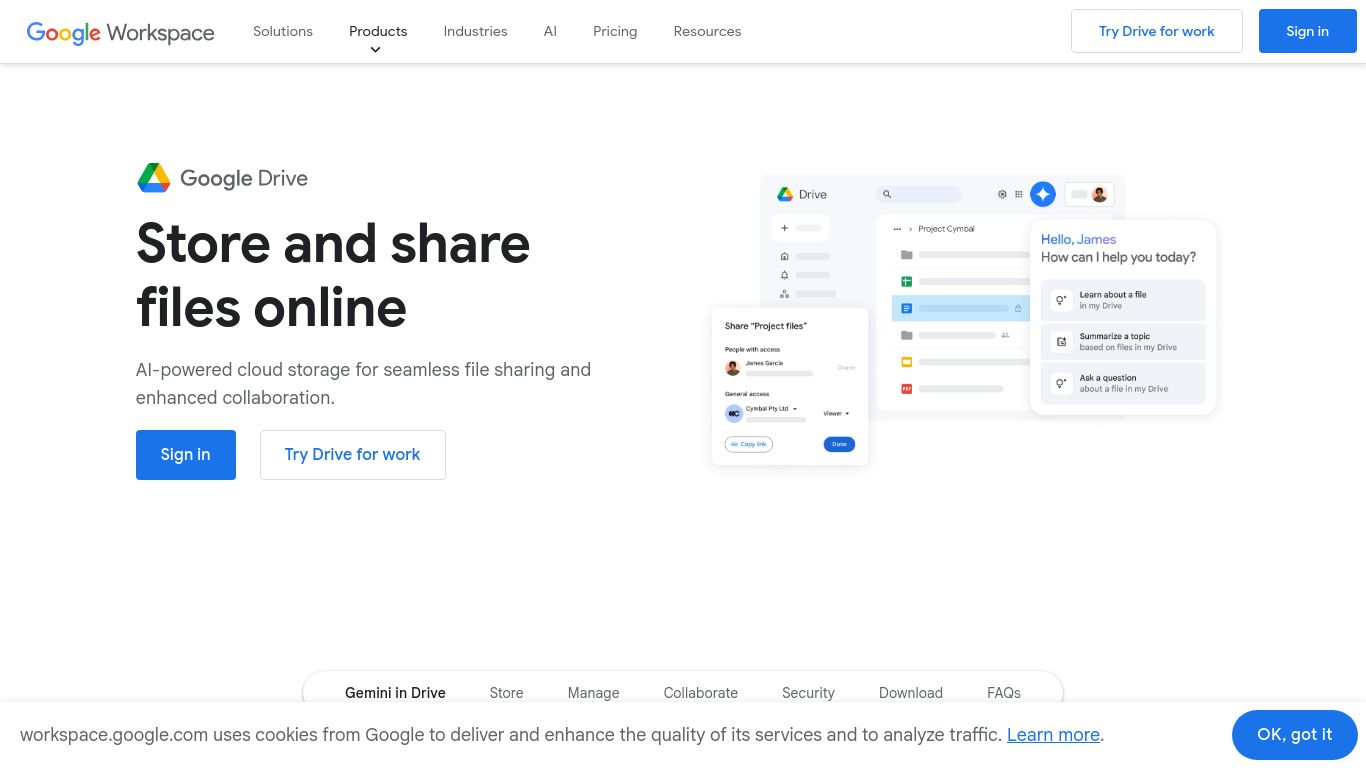The width and height of the screenshot is (1366, 768).
Task: Click the search bar in Drive illustration
Action: (919, 194)
